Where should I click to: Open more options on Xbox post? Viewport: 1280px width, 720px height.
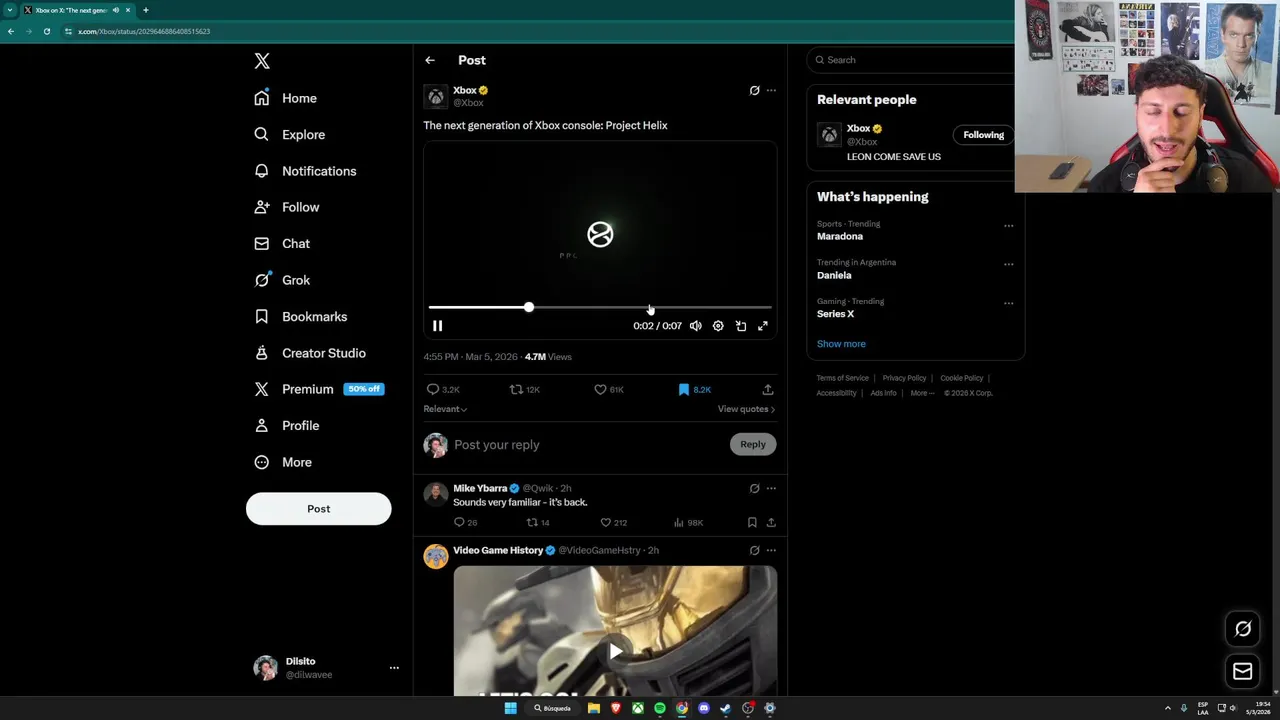[771, 90]
